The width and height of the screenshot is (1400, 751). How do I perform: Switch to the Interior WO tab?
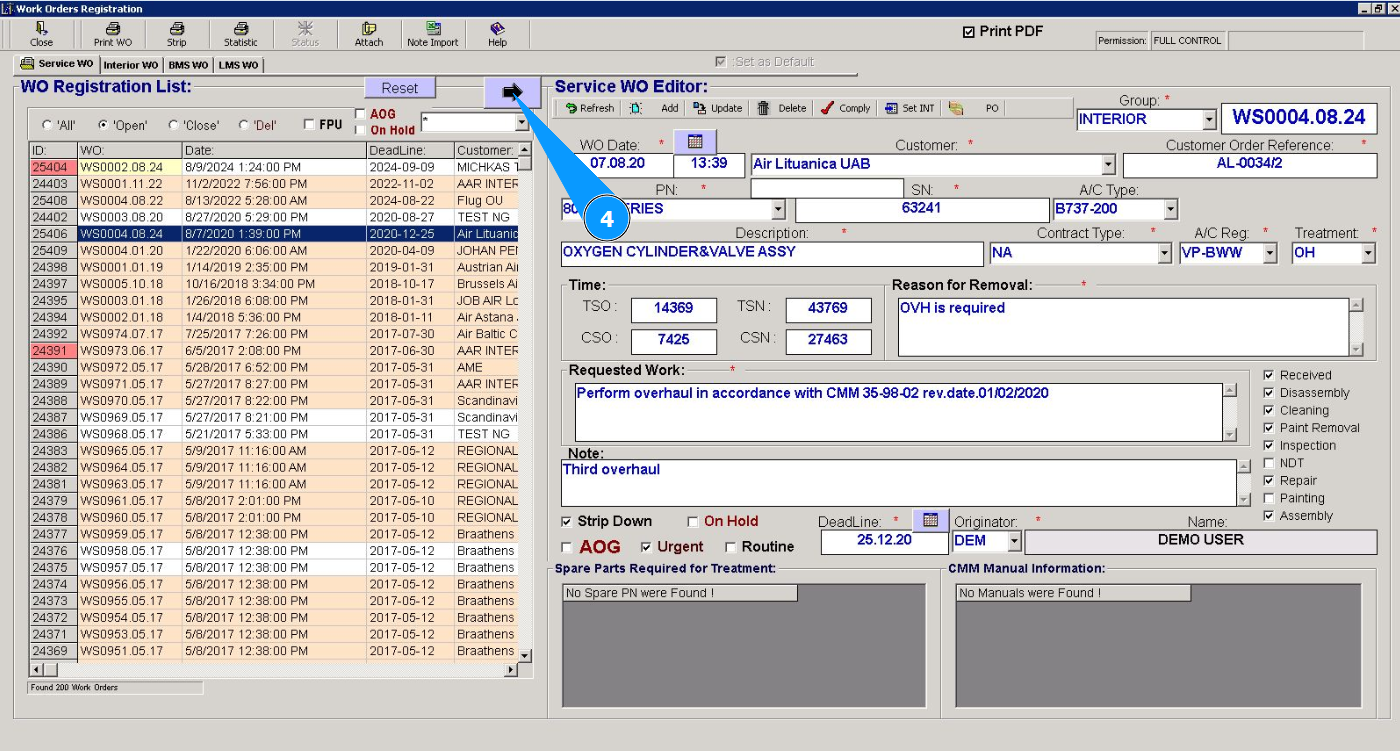130,65
